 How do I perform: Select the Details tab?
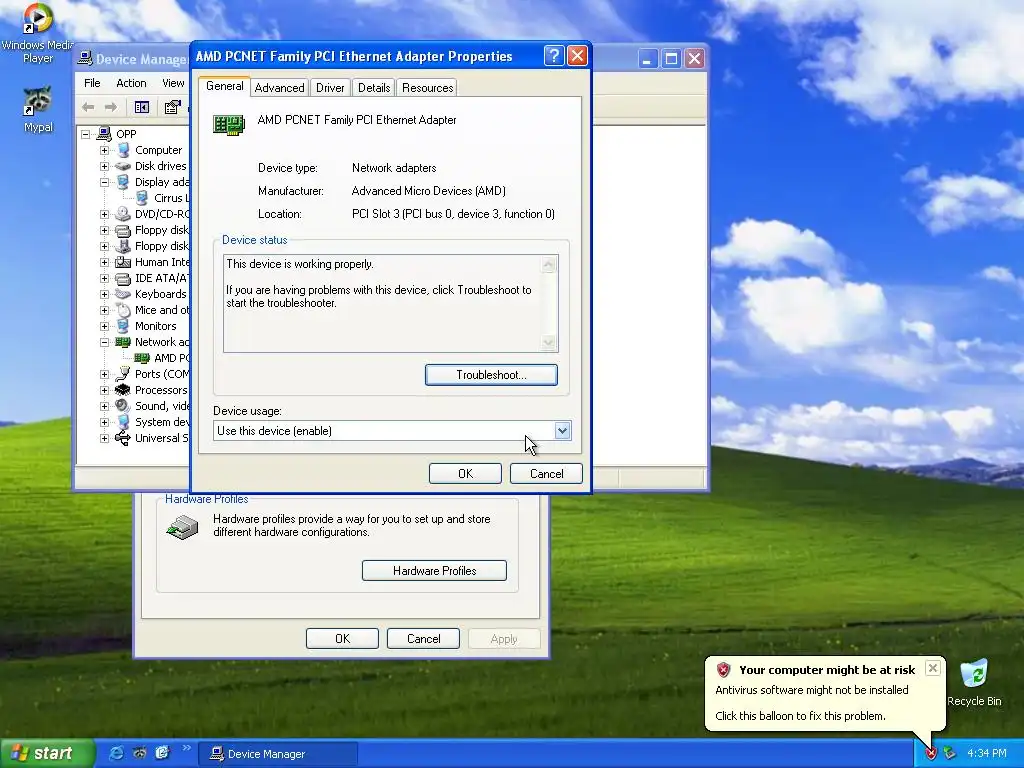(x=374, y=88)
